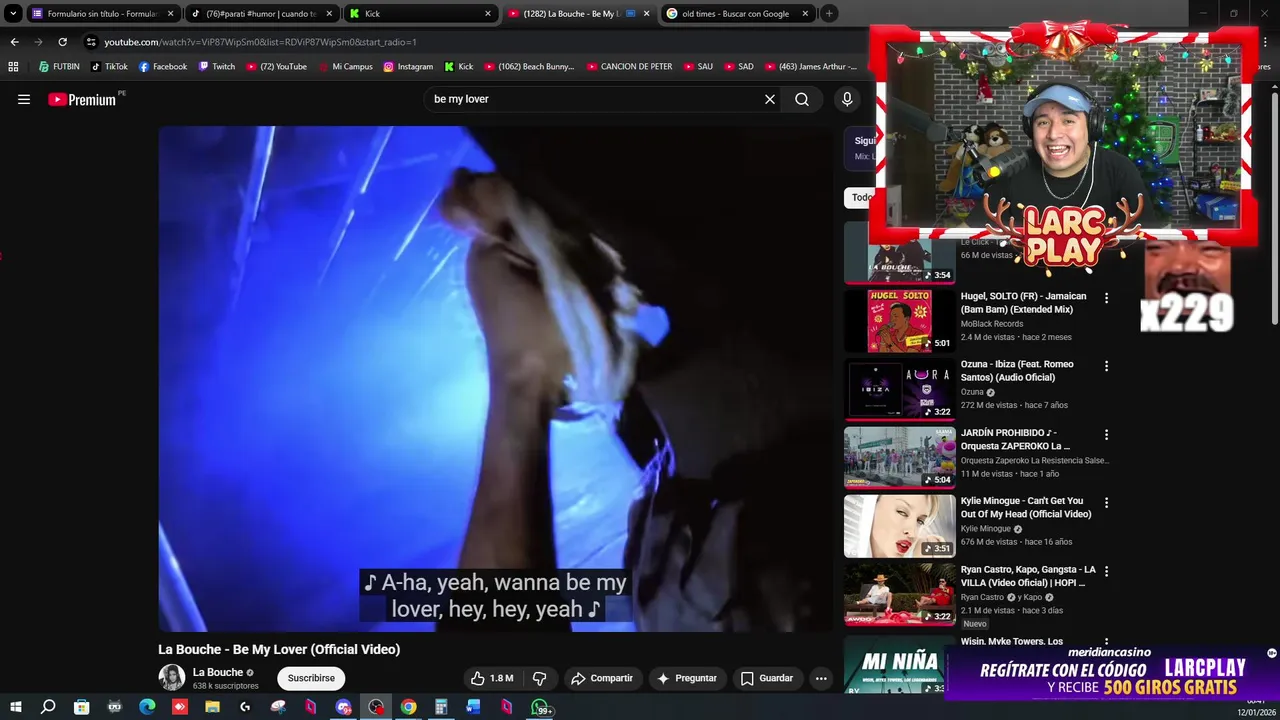Open the browser tab search dropdown arrow
Image resolution: width=1280 pixels, height=720 pixels.
[13, 14]
